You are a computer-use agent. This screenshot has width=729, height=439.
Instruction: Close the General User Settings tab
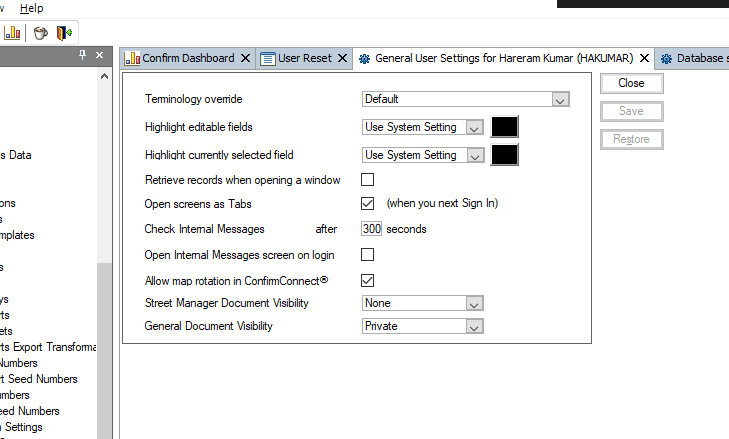(645, 59)
